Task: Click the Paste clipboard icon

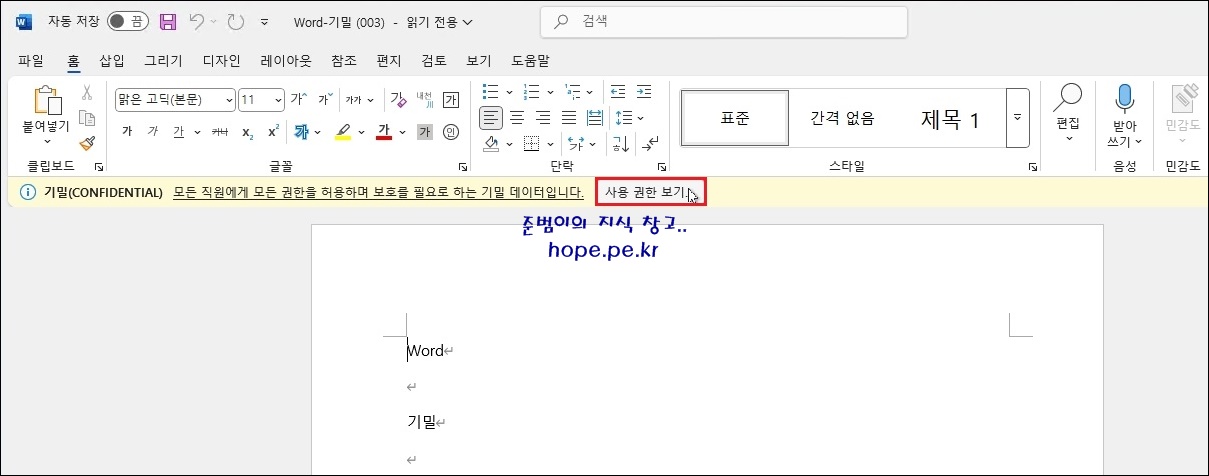Action: (x=46, y=100)
